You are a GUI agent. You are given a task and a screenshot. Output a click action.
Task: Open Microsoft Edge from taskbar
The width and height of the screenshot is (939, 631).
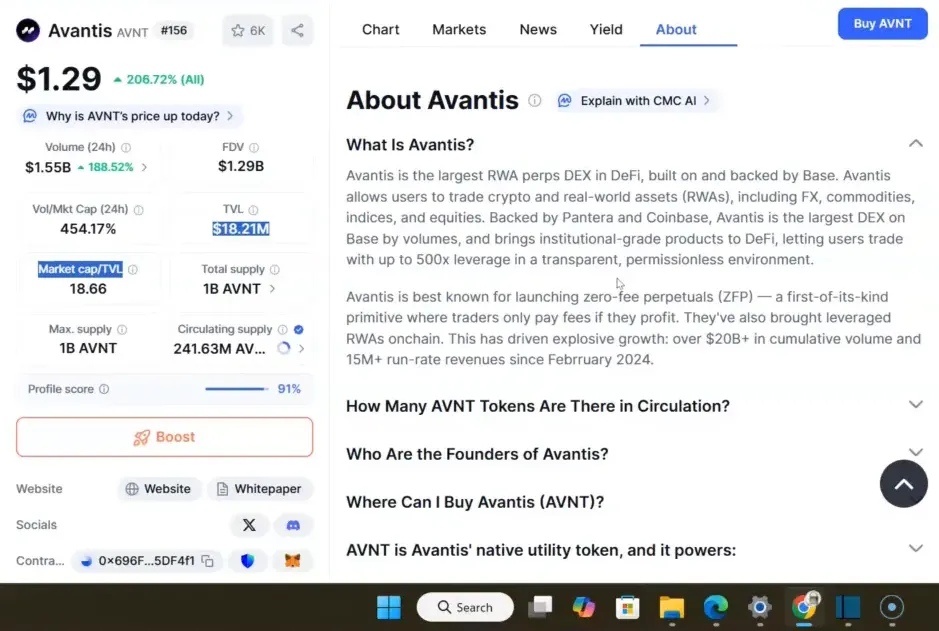point(716,607)
